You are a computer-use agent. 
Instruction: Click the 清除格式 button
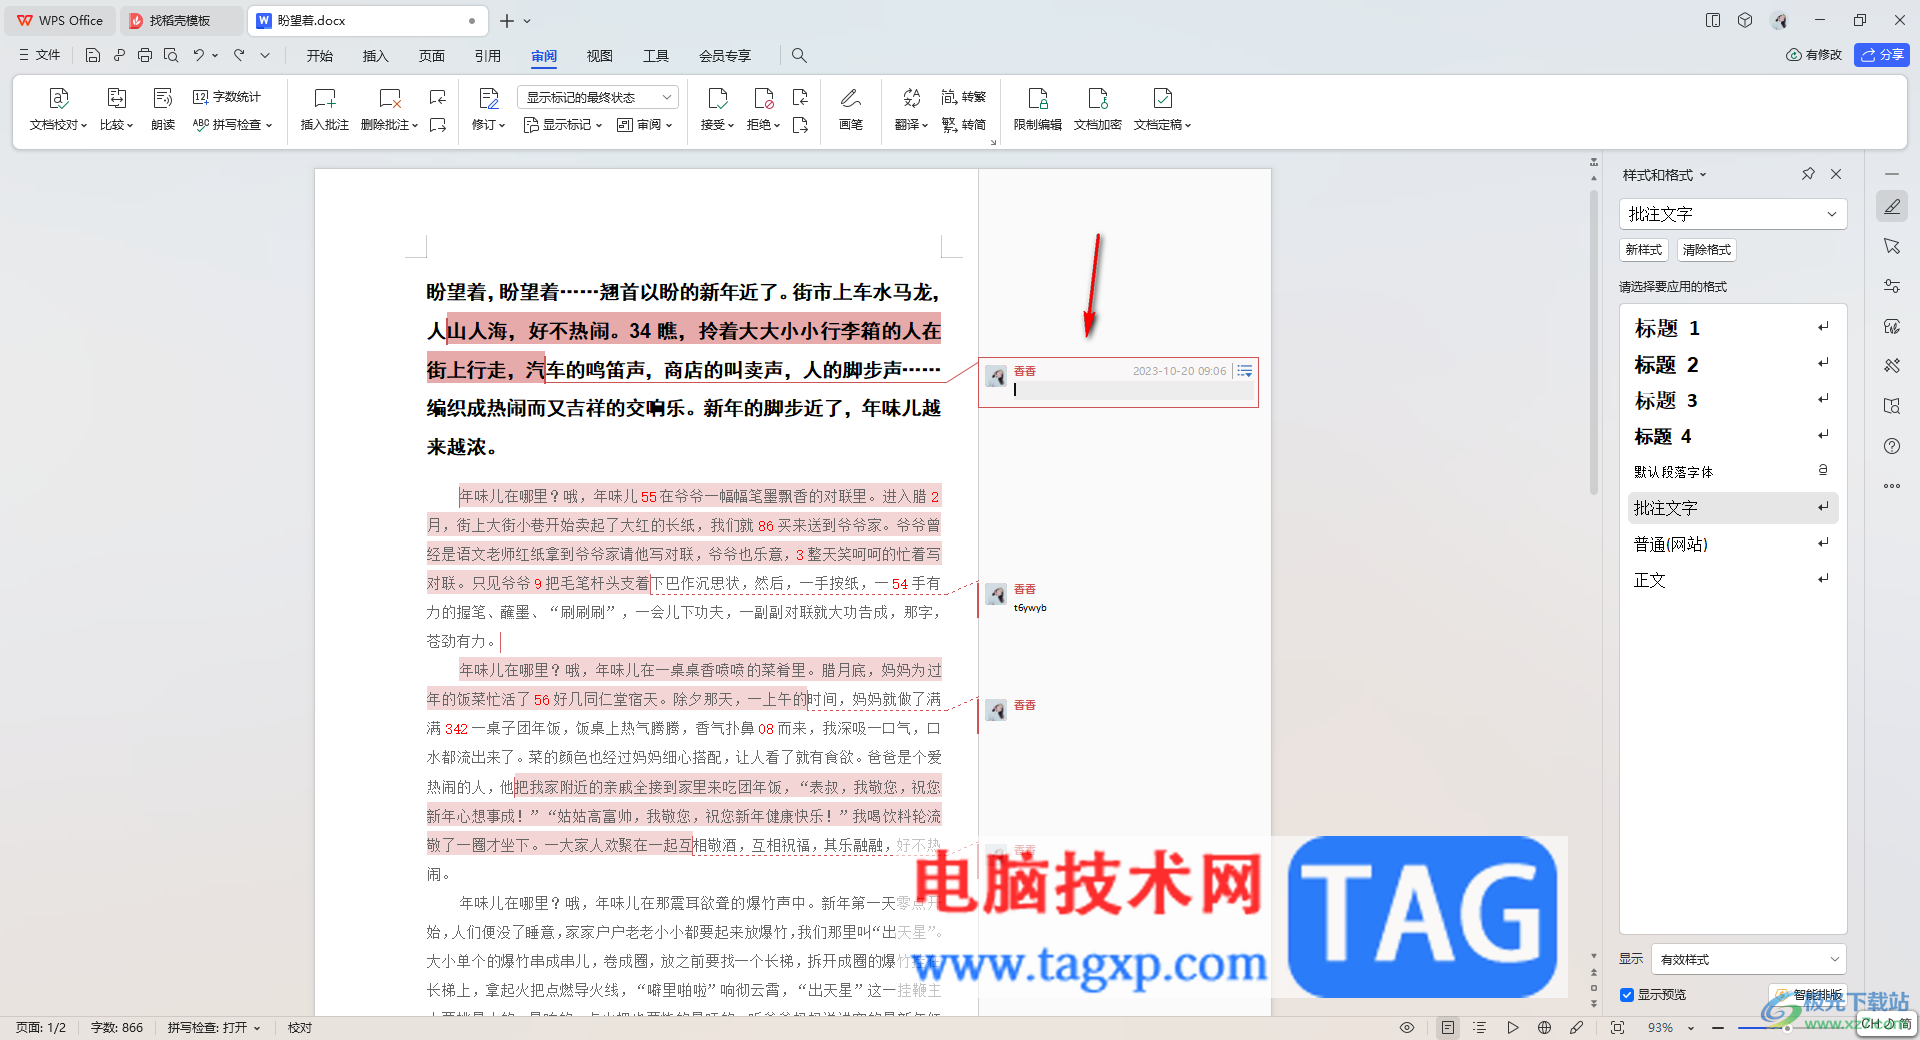click(x=1706, y=250)
